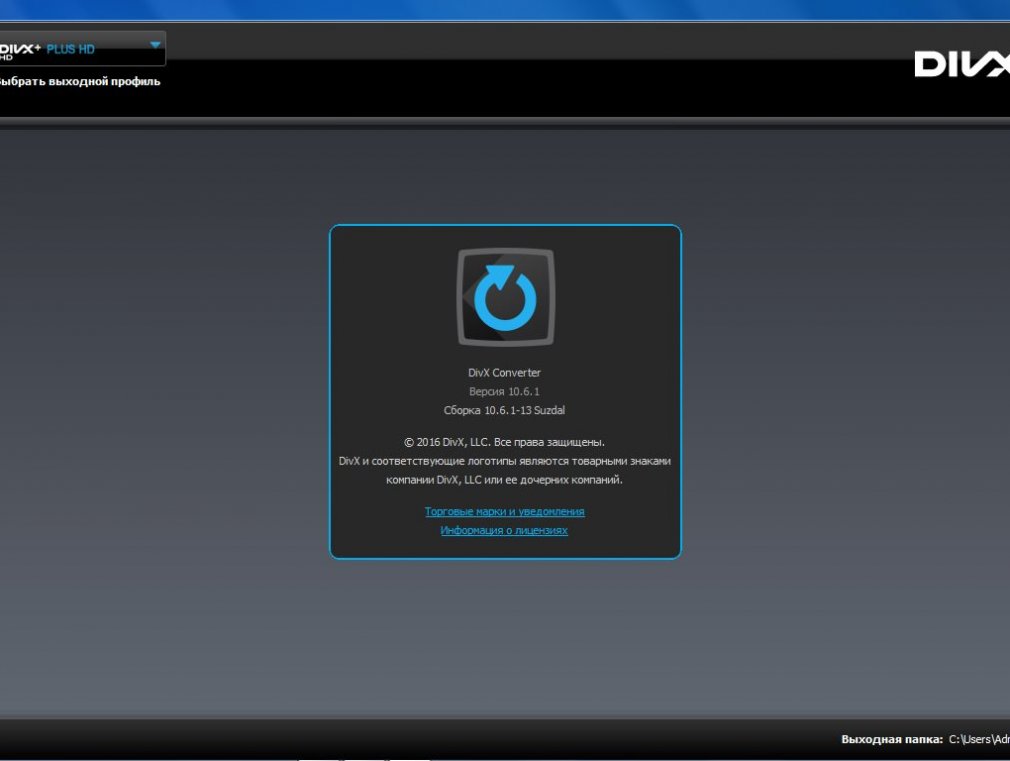The image size is (1010, 761).
Task: Click the DivX+ HD logo in profile box
Action: [20, 51]
